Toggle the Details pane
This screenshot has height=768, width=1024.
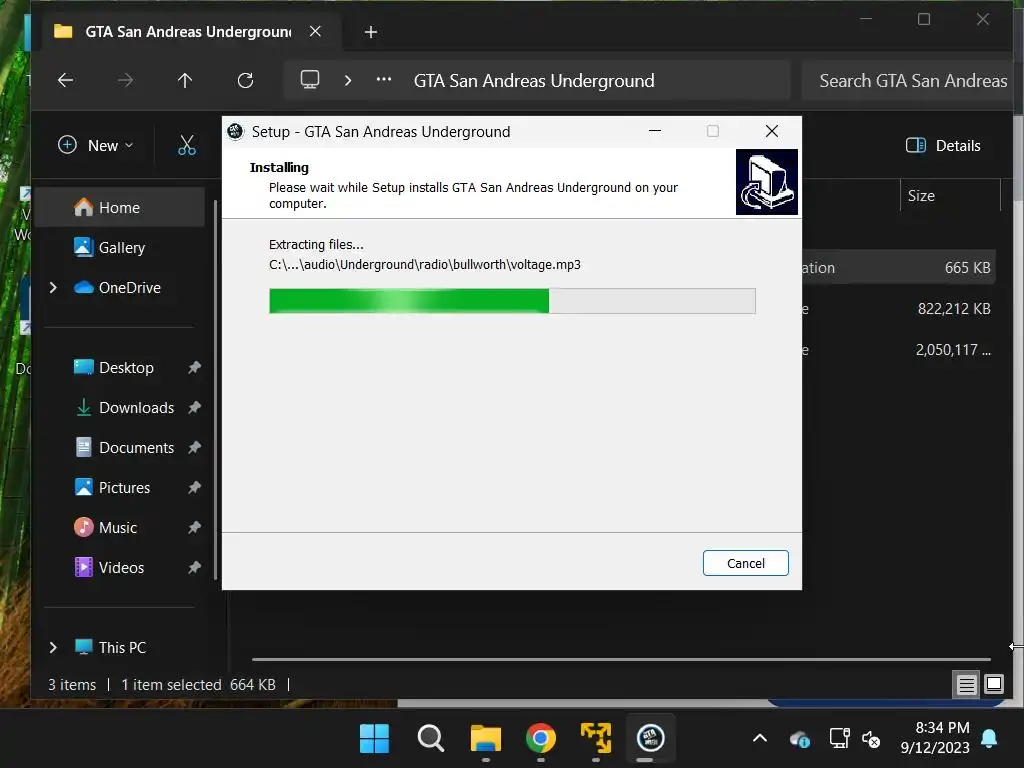pyautogui.click(x=942, y=145)
